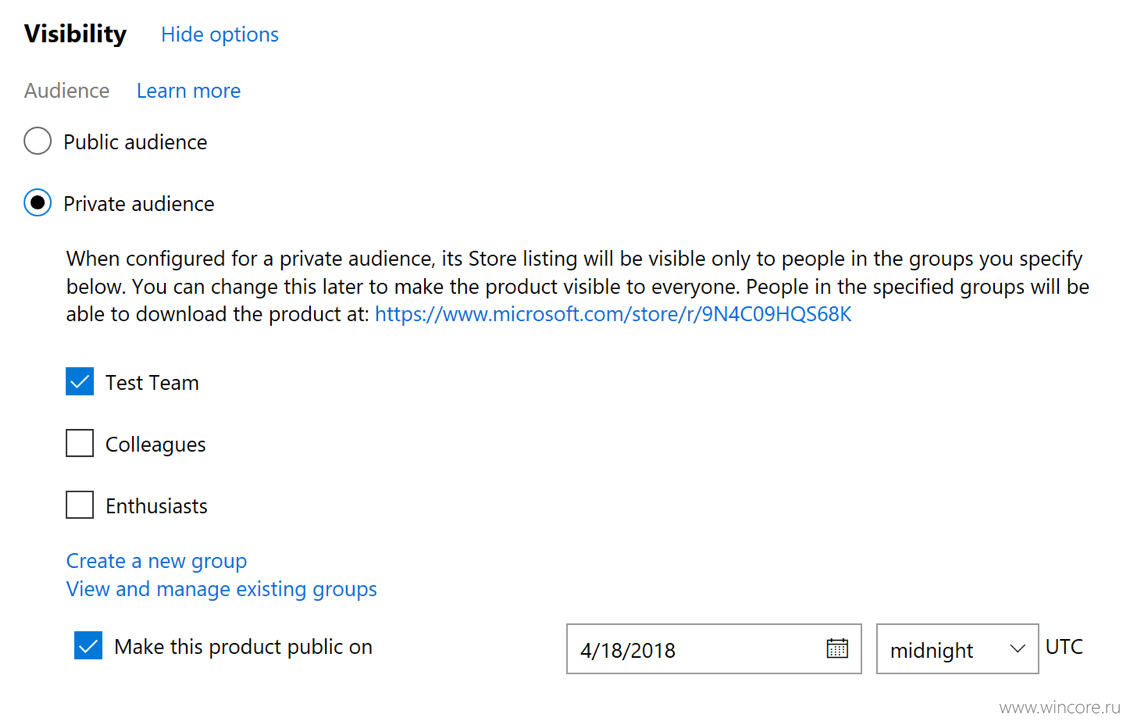This screenshot has width=1133, height=727.
Task: Toggle Make this product public on checkbox
Action: point(88,645)
